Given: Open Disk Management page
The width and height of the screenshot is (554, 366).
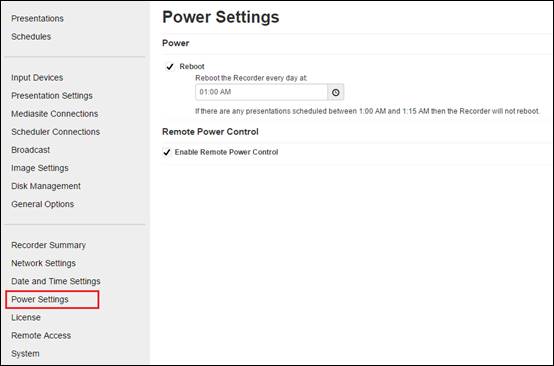Looking at the screenshot, I should (x=46, y=186).
